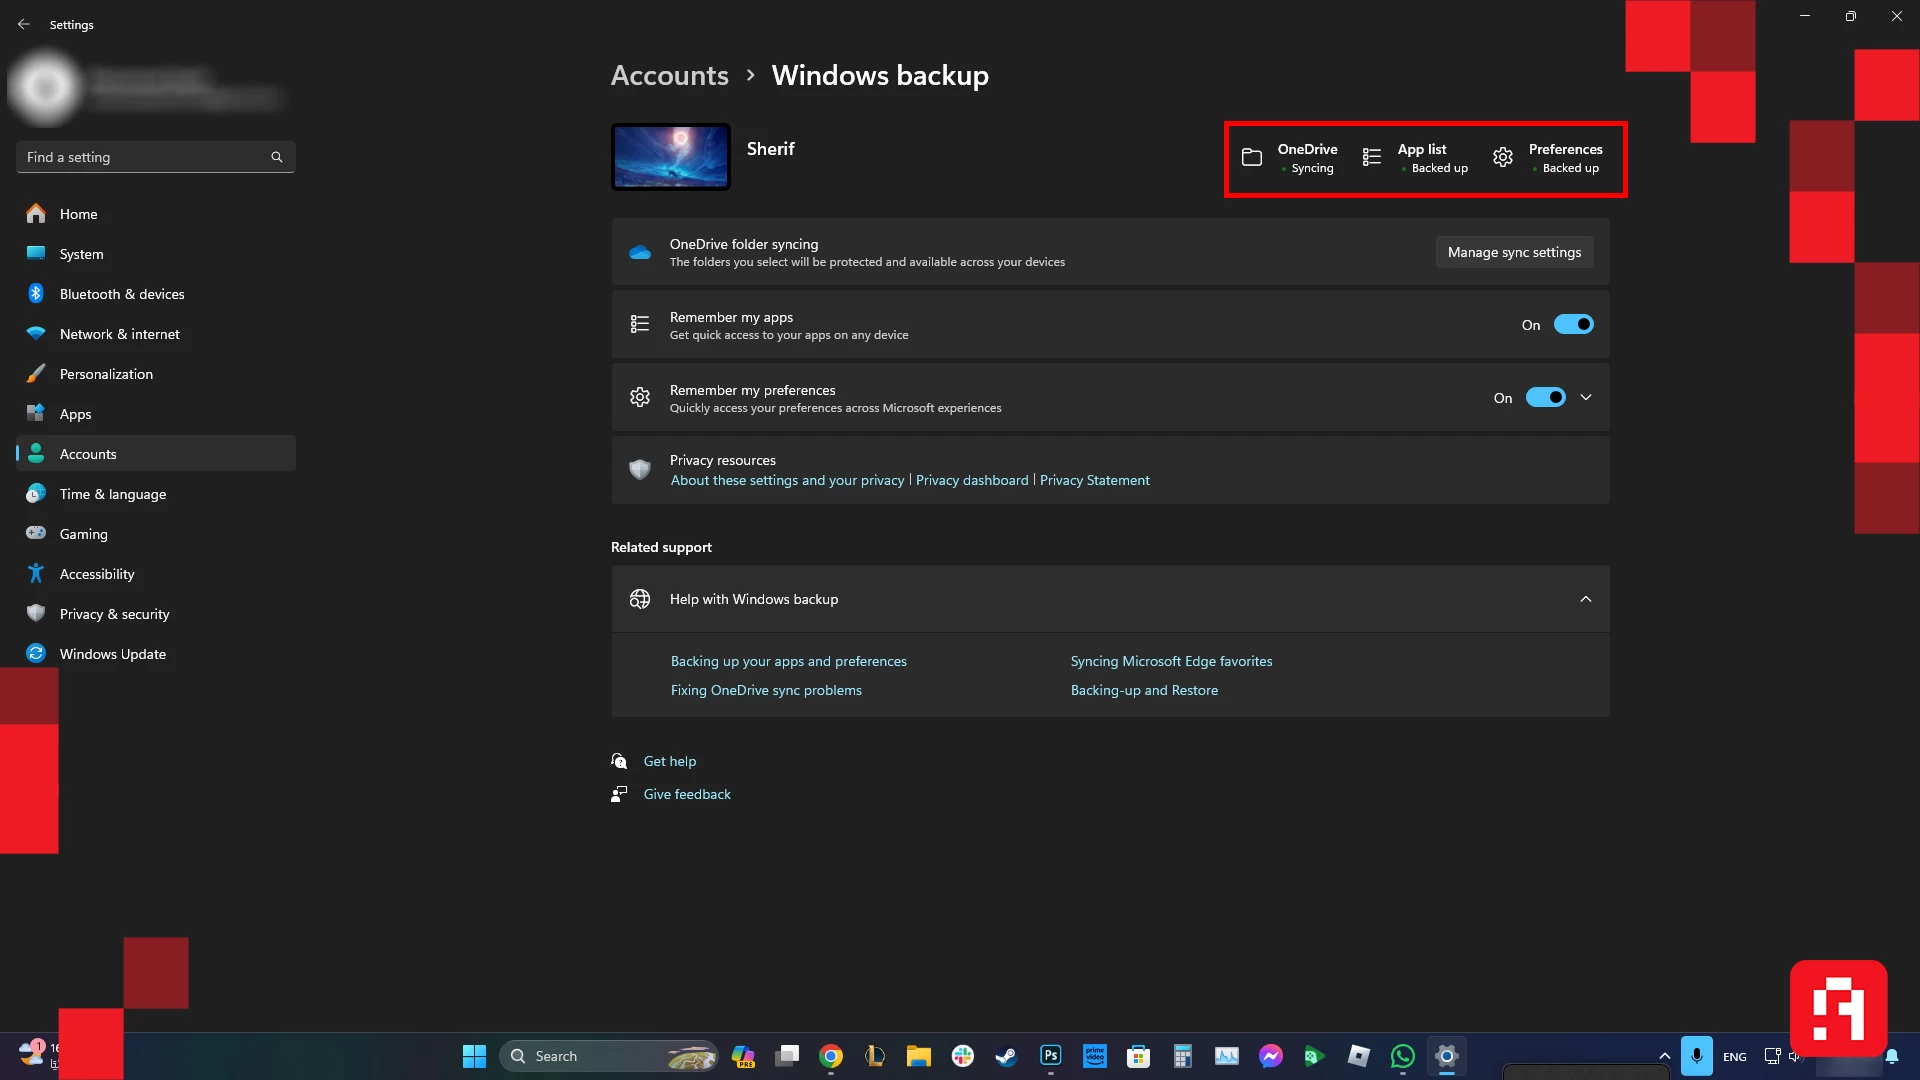Open About these settings and your privacy

click(787, 480)
